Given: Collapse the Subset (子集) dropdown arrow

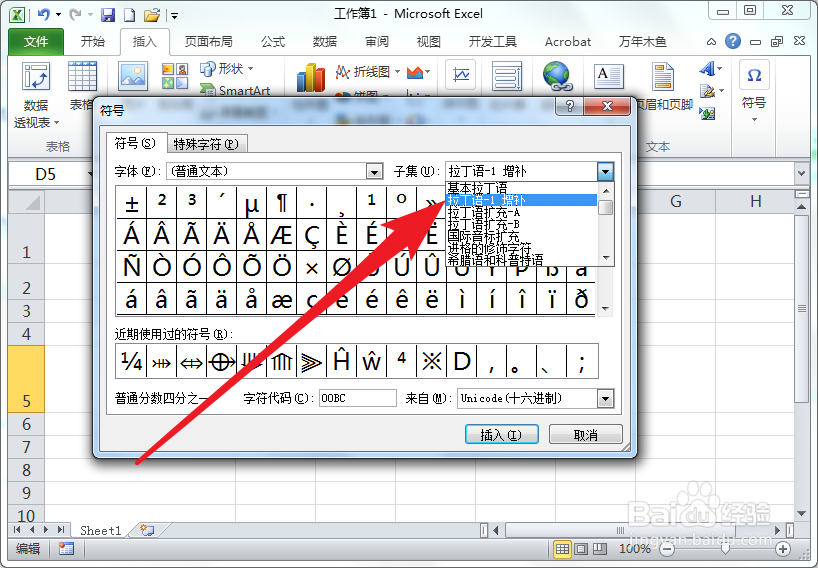Looking at the screenshot, I should (605, 172).
